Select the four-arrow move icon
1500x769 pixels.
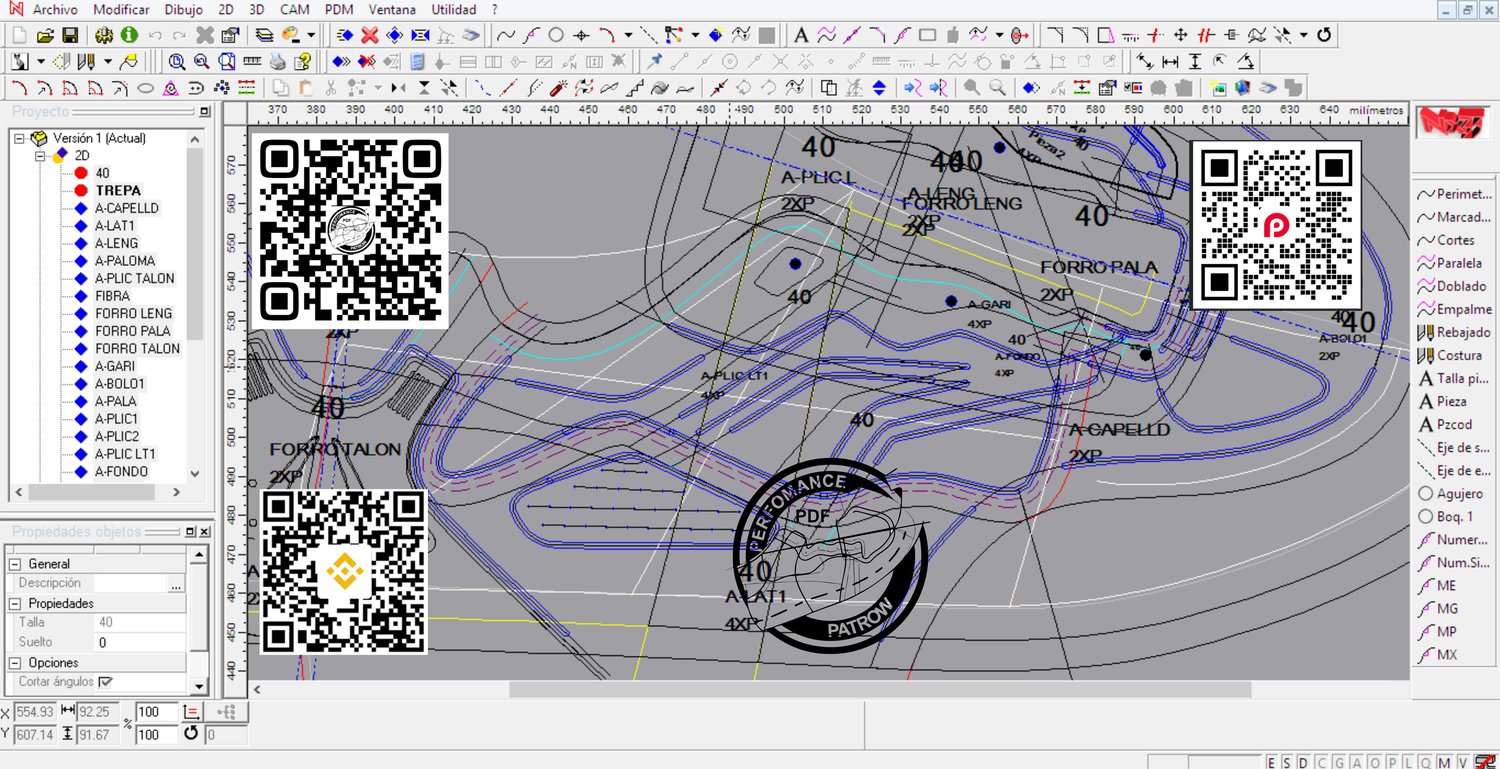1181,35
